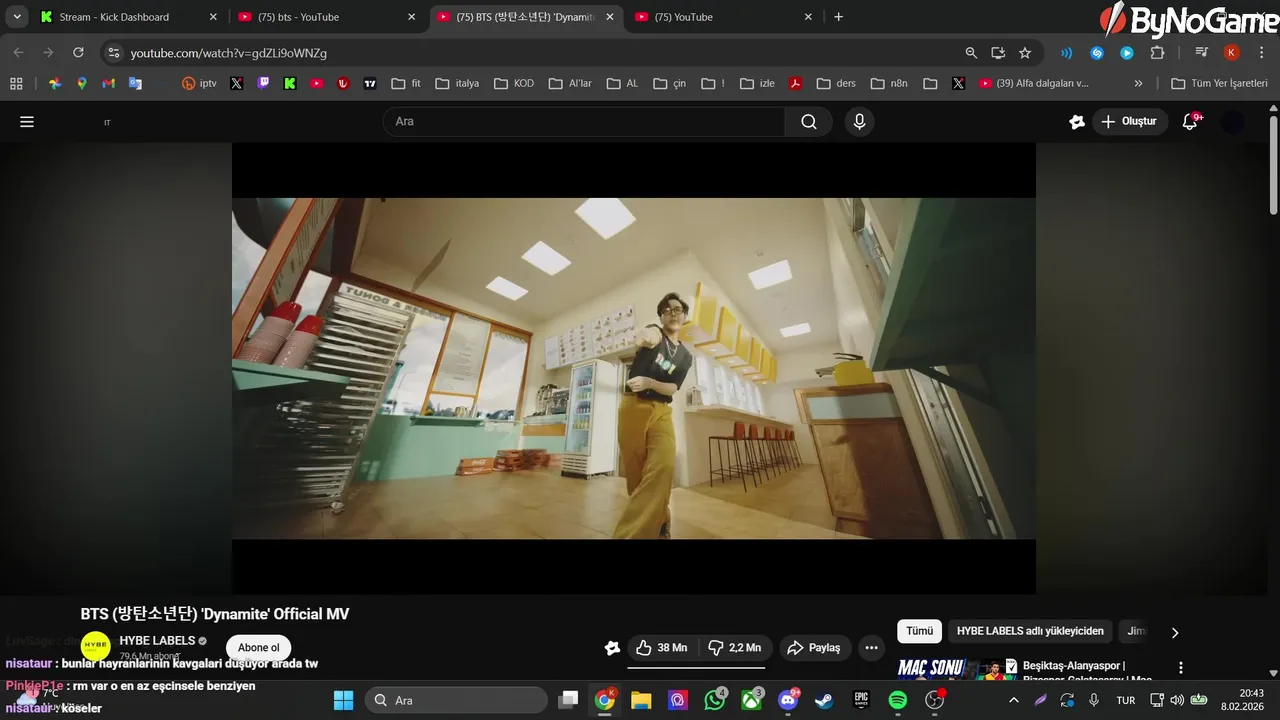The height and width of the screenshot is (720, 1280).
Task: Open the 'iptv' bookmark
Action: pyautogui.click(x=199, y=84)
